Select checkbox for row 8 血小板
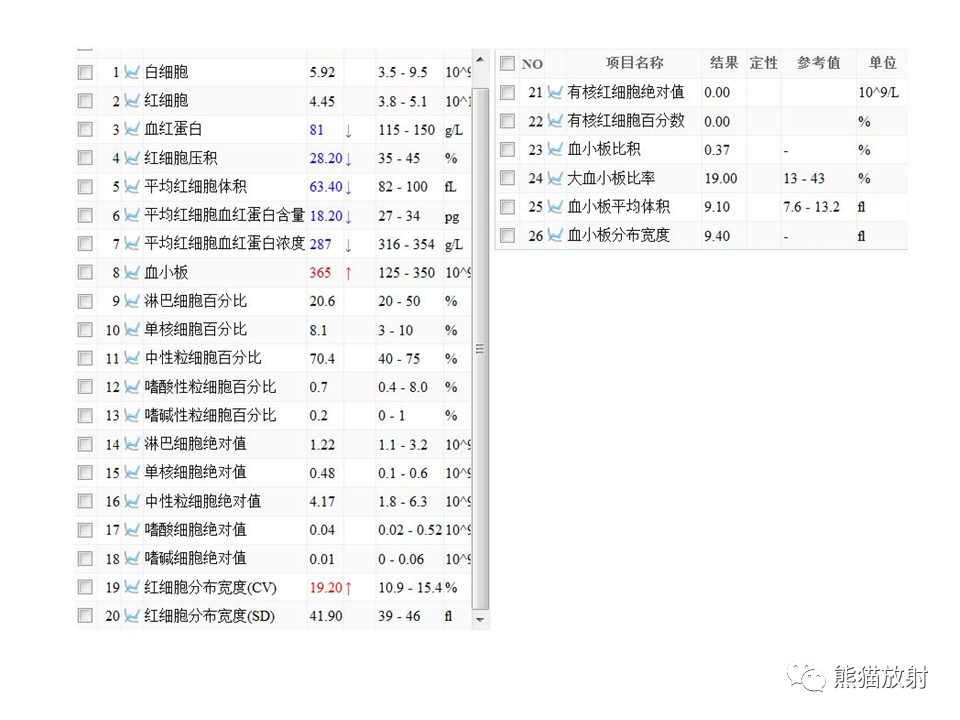 85,272
